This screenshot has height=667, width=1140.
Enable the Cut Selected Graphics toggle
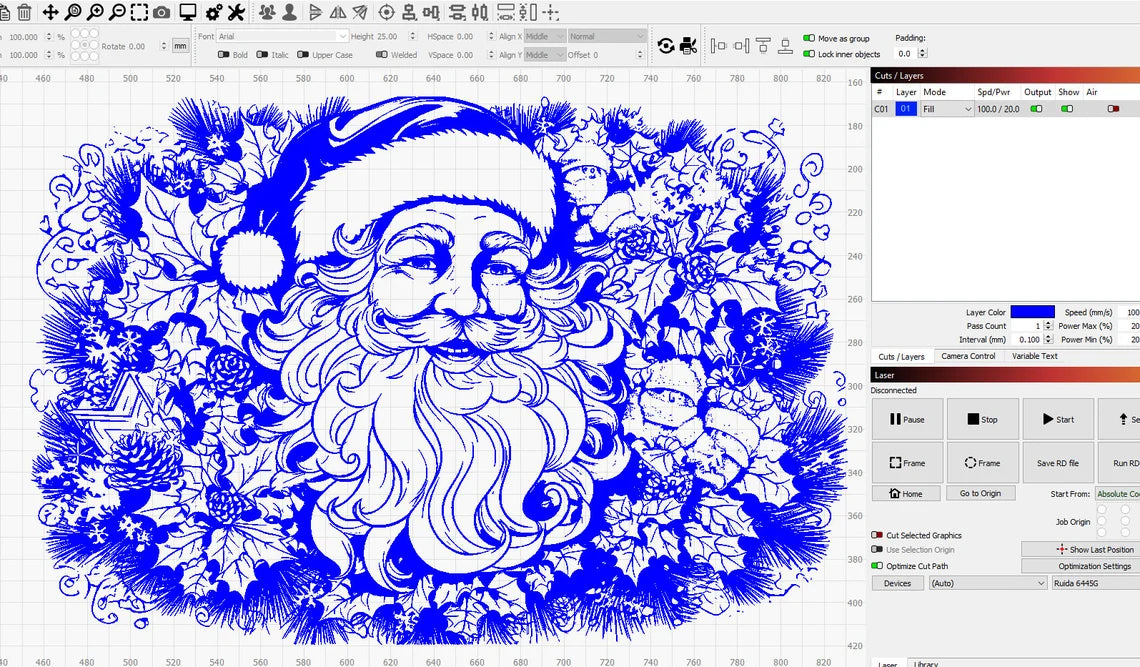point(877,535)
